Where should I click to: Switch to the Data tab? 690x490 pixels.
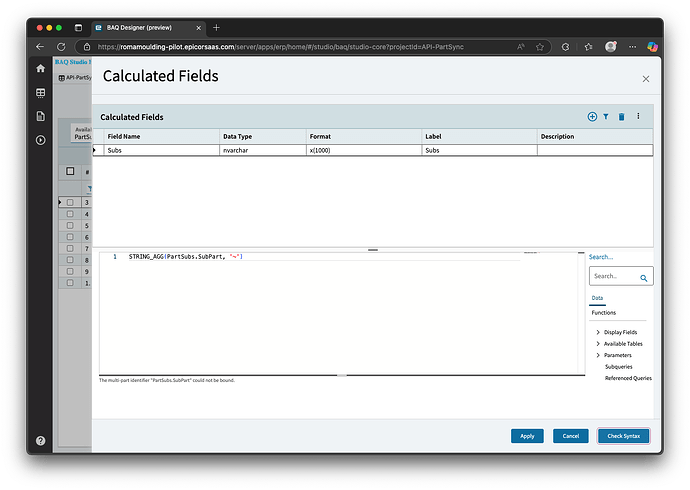(597, 298)
